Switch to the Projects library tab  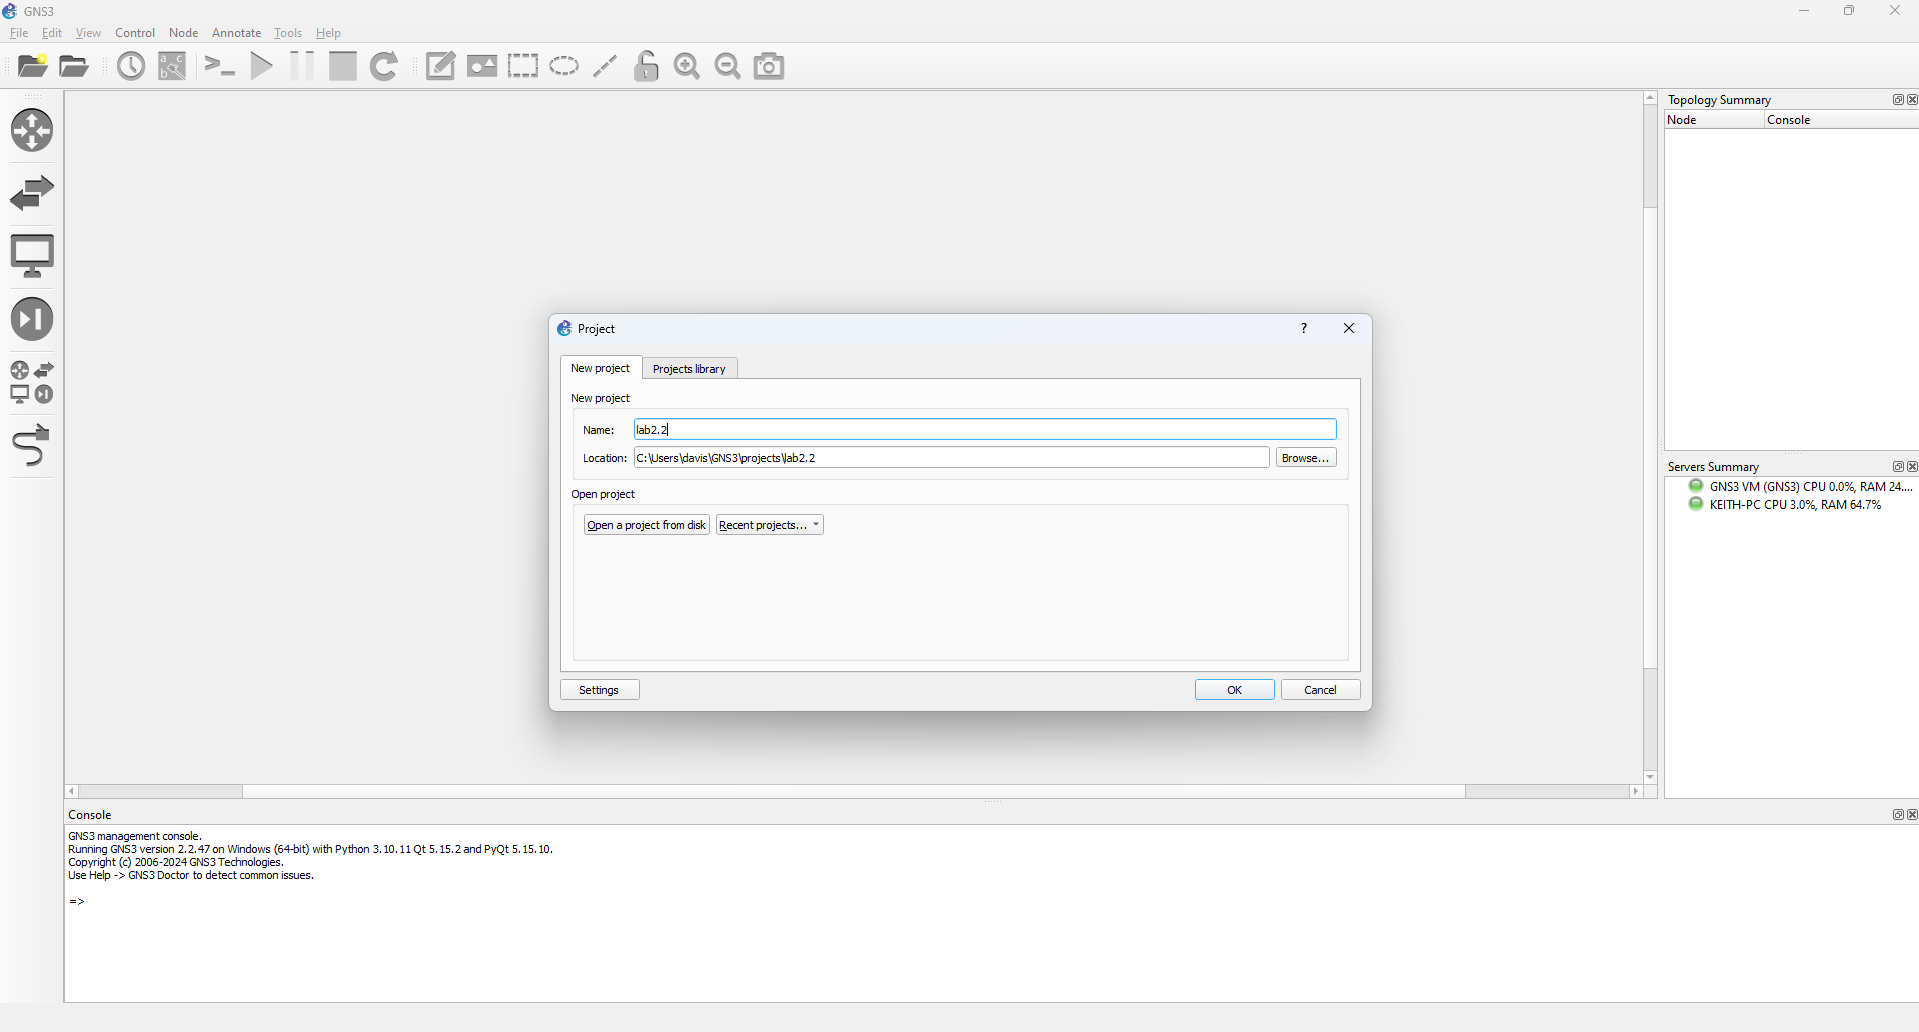(x=689, y=368)
